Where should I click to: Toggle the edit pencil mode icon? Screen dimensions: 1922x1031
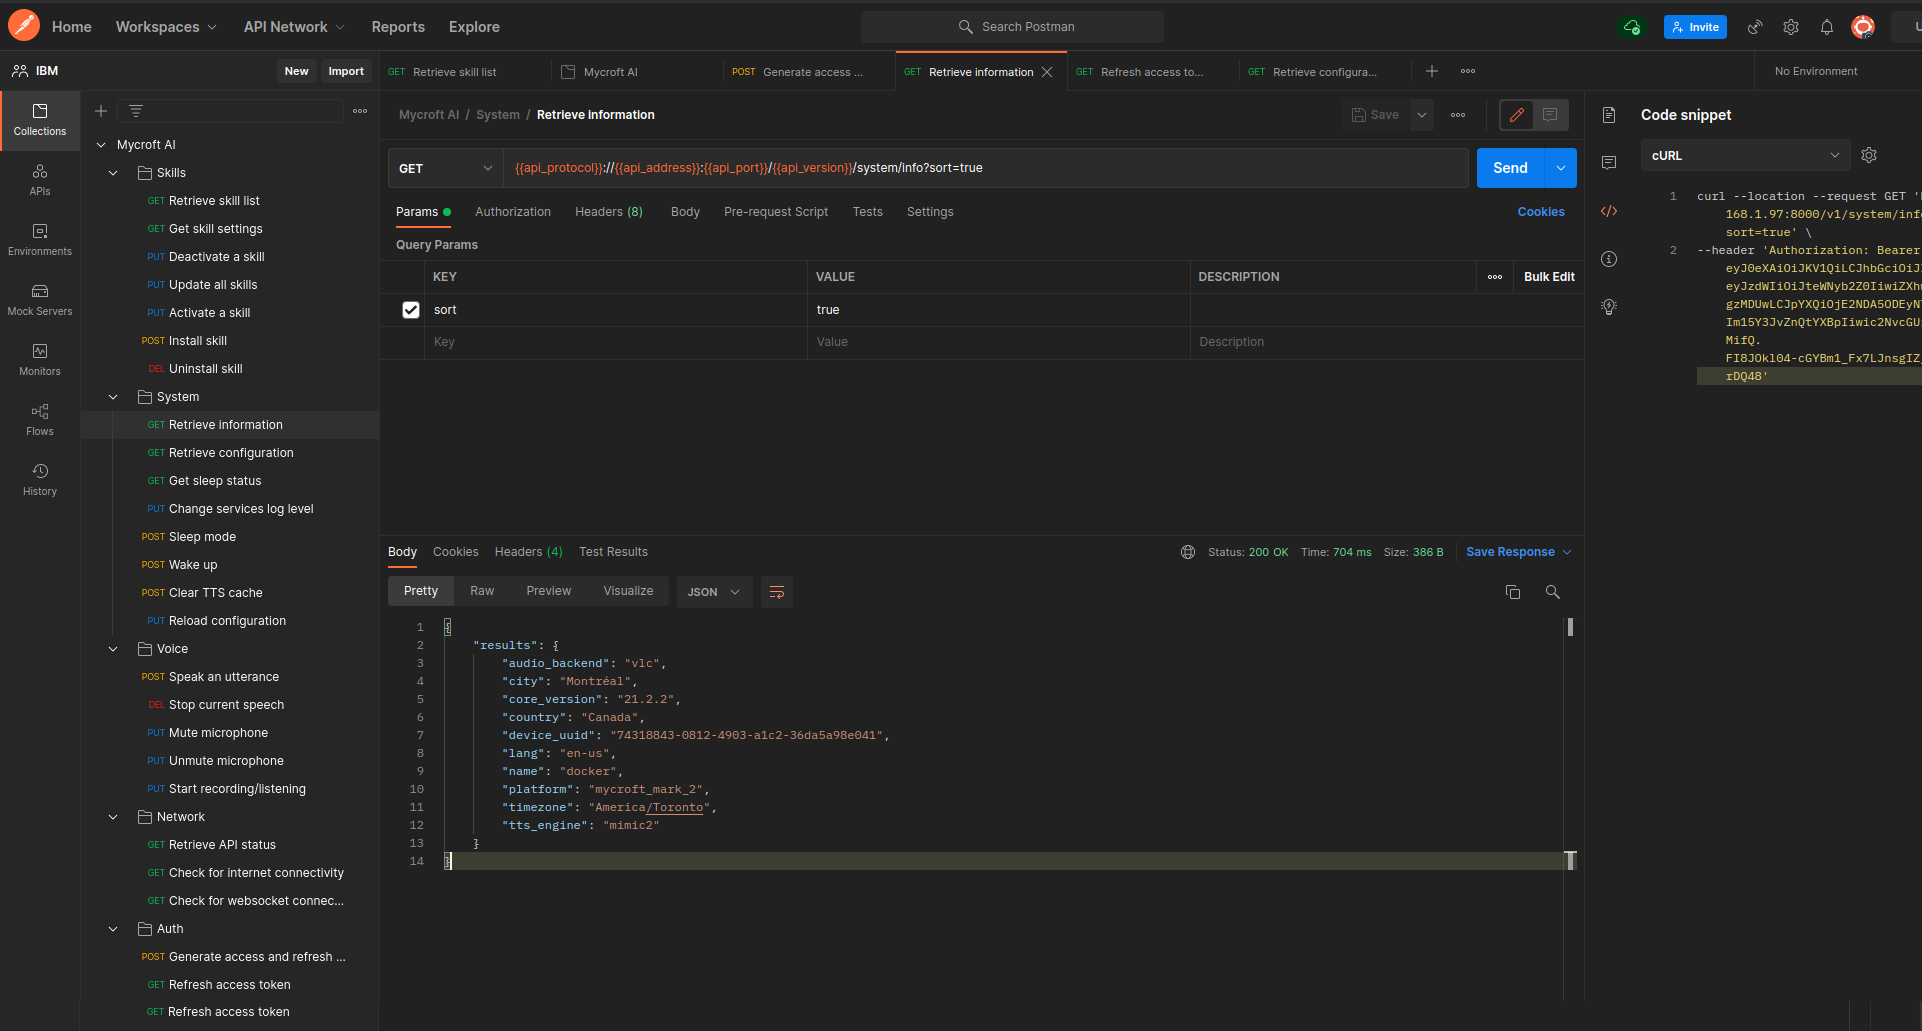[1517, 115]
